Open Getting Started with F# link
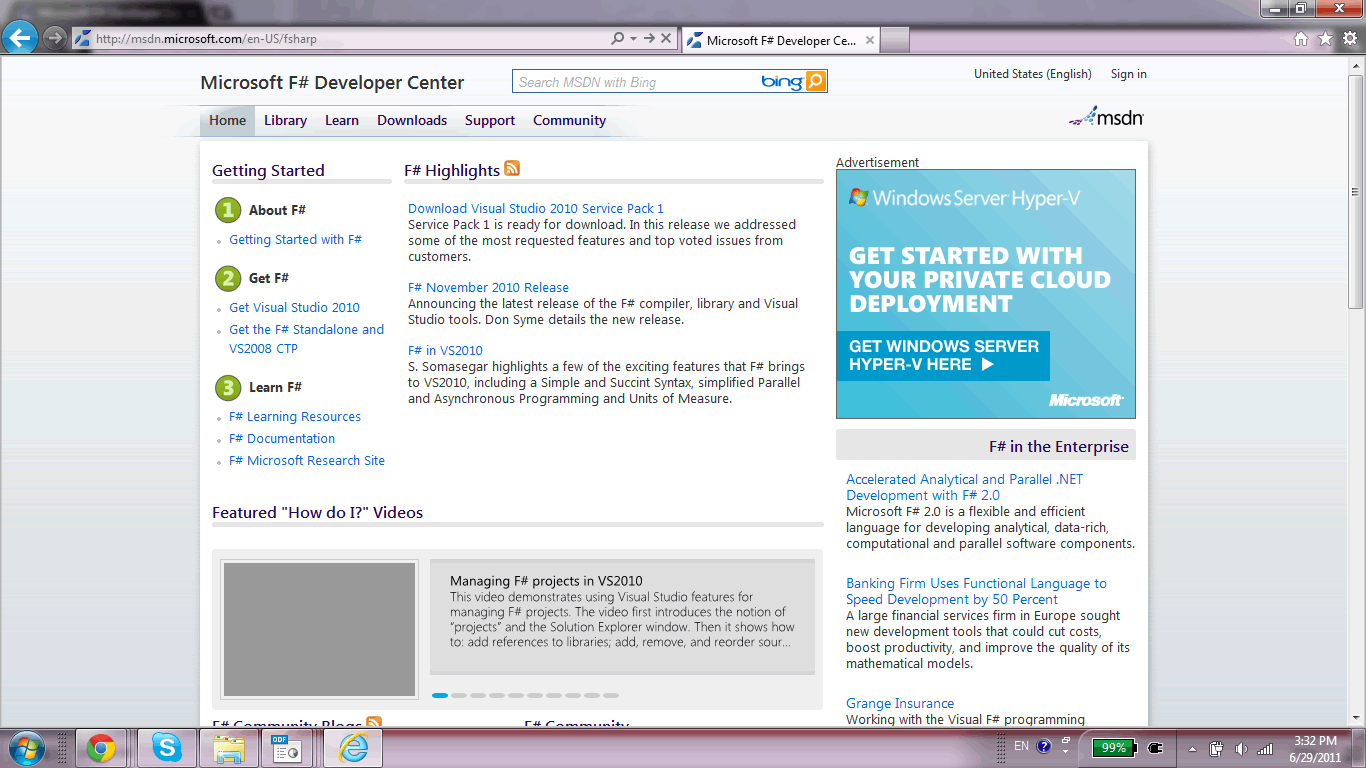The image size is (1366, 768). click(295, 240)
